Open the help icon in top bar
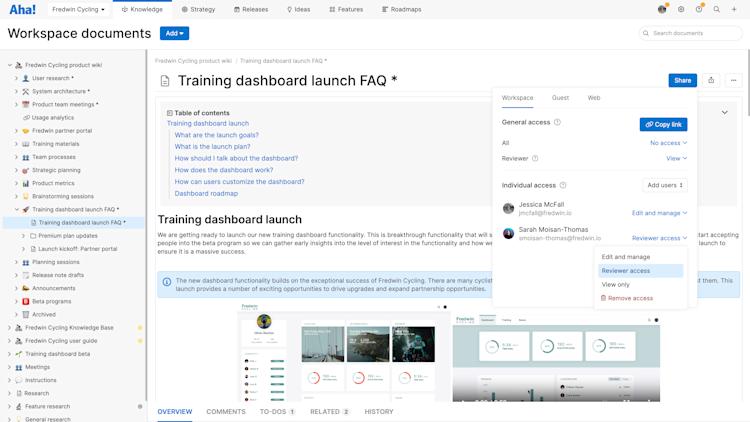The height and width of the screenshot is (422, 750). point(699,9)
